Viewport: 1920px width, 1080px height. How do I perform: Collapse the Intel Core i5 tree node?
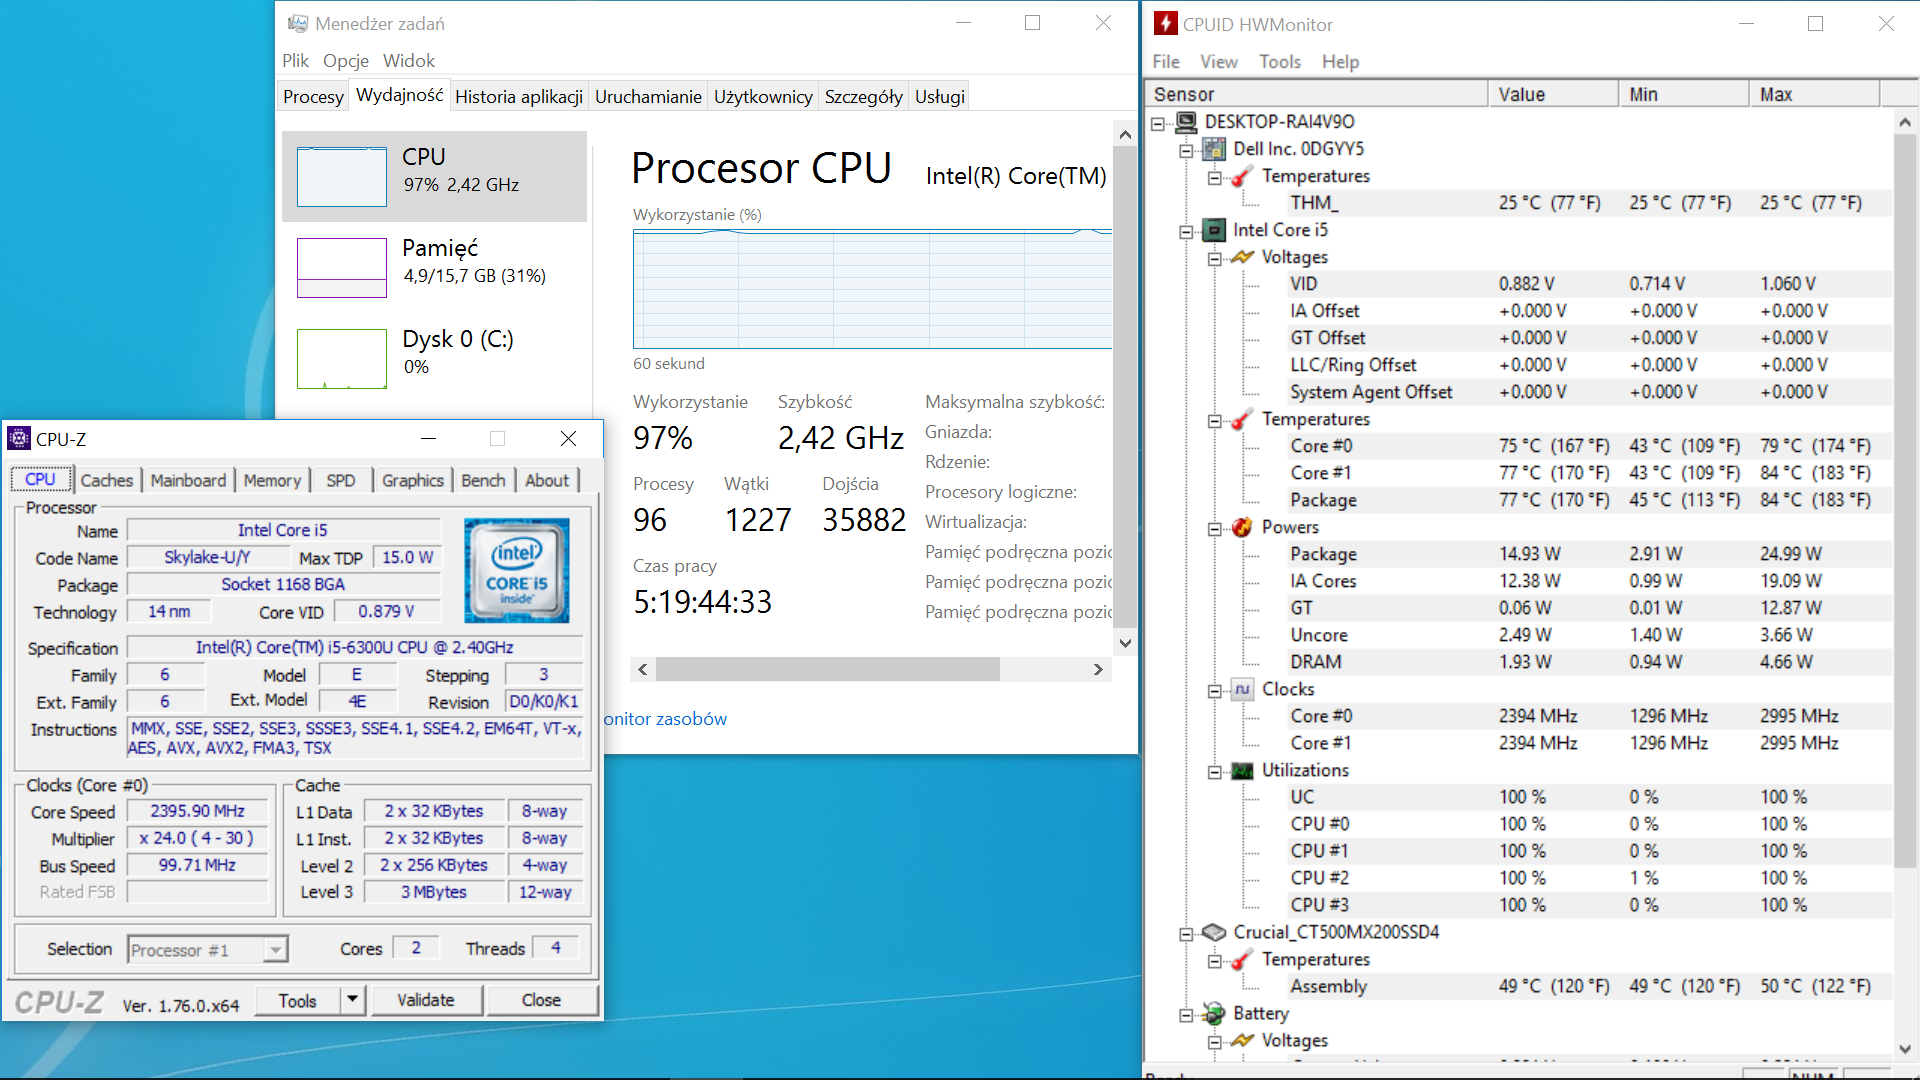[1186, 231]
